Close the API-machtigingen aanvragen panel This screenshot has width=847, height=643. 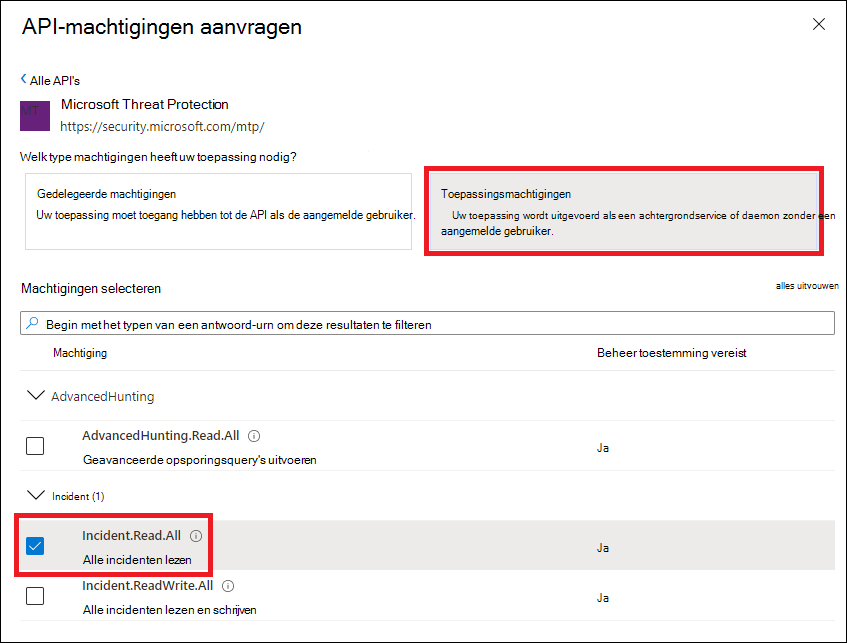(x=818, y=24)
